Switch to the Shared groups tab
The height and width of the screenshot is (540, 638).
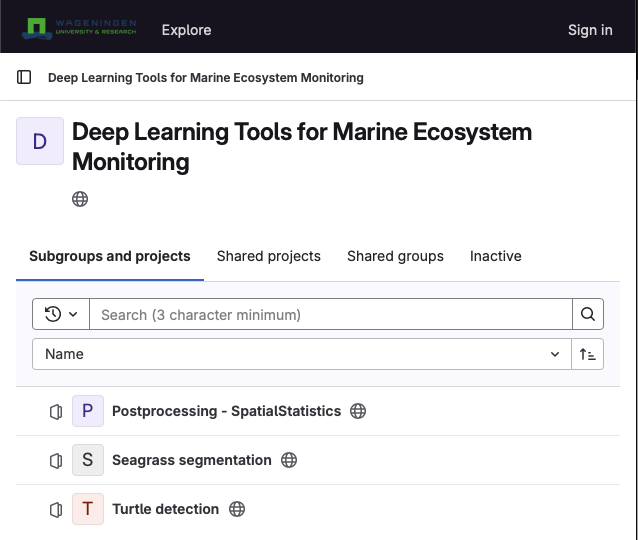395,256
